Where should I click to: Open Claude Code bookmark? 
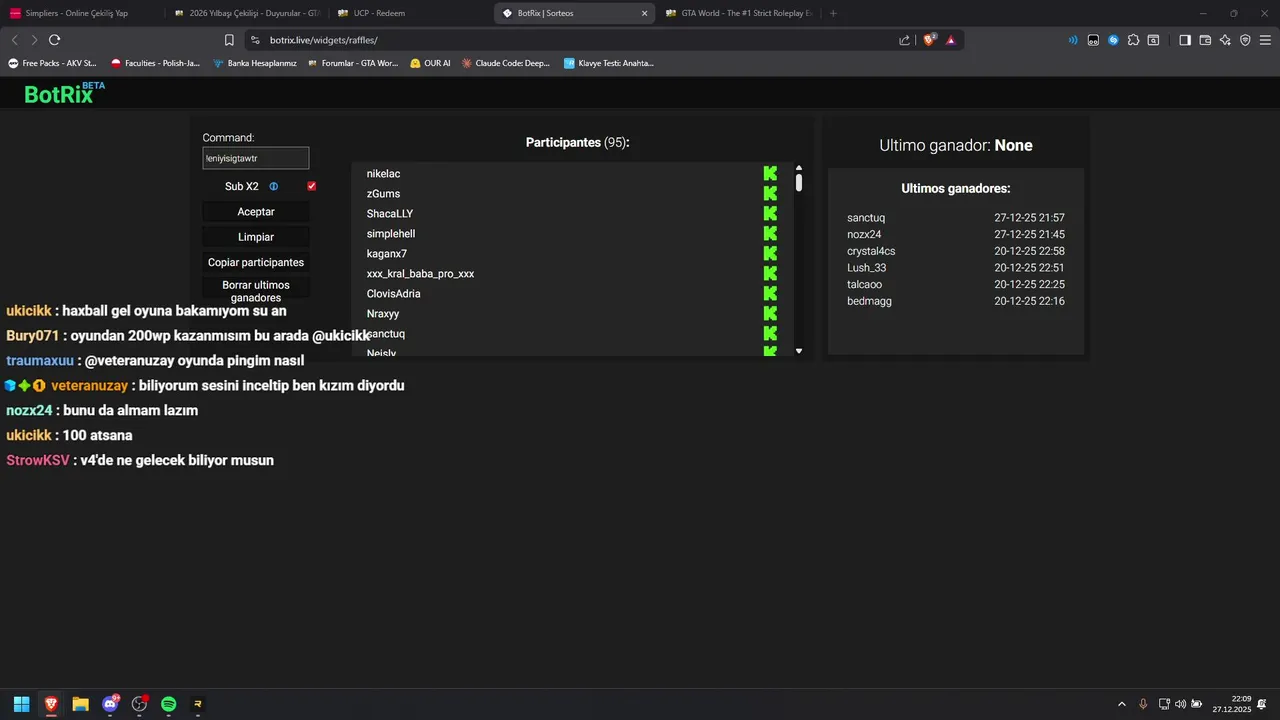[x=506, y=63]
